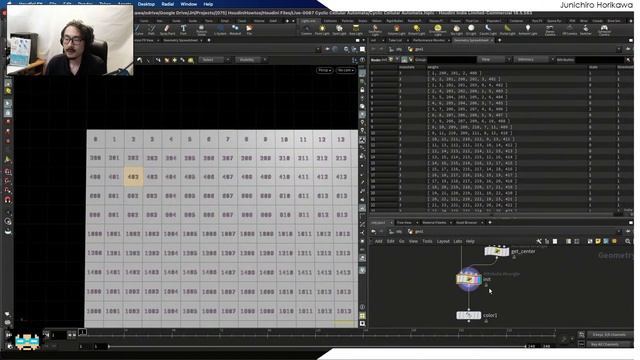Click the red magnet snapping icon in left toolbar
This screenshot has height=360, width=640.
coord(8,200)
